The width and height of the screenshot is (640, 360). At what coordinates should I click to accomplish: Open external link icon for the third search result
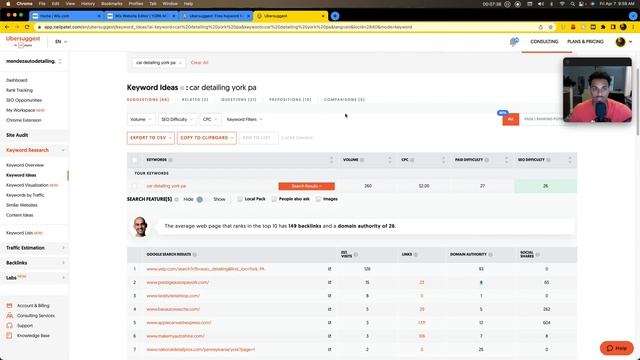point(329,296)
